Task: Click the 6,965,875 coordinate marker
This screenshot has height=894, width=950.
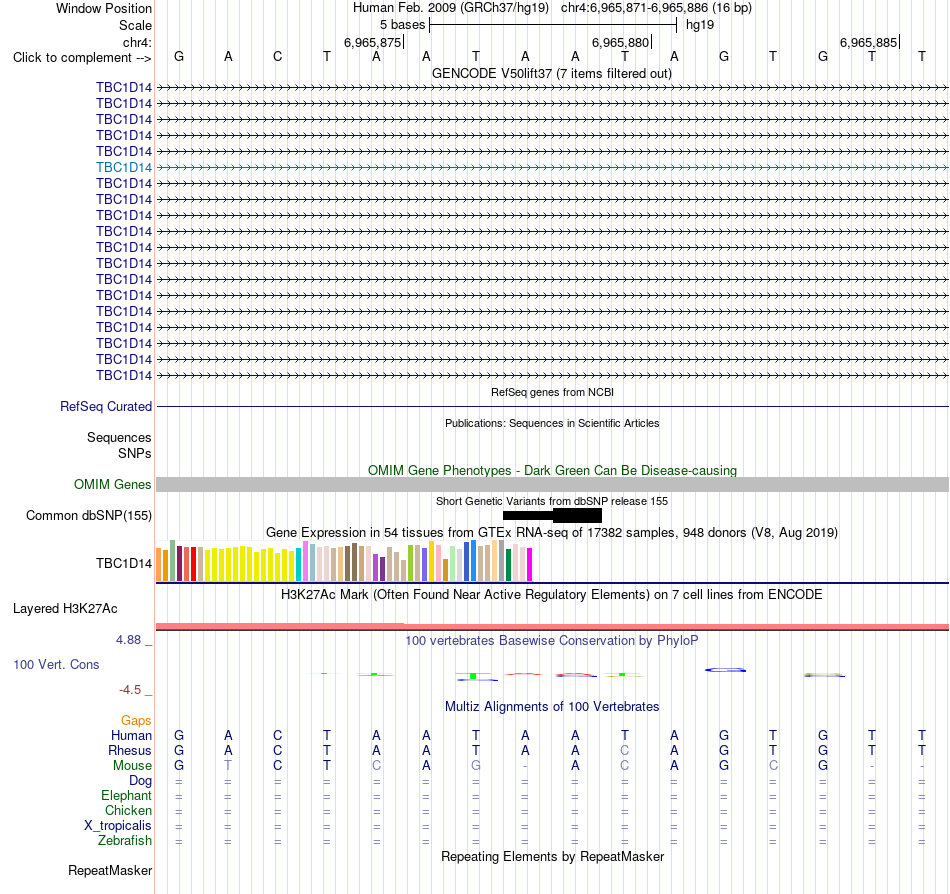Action: (x=373, y=42)
